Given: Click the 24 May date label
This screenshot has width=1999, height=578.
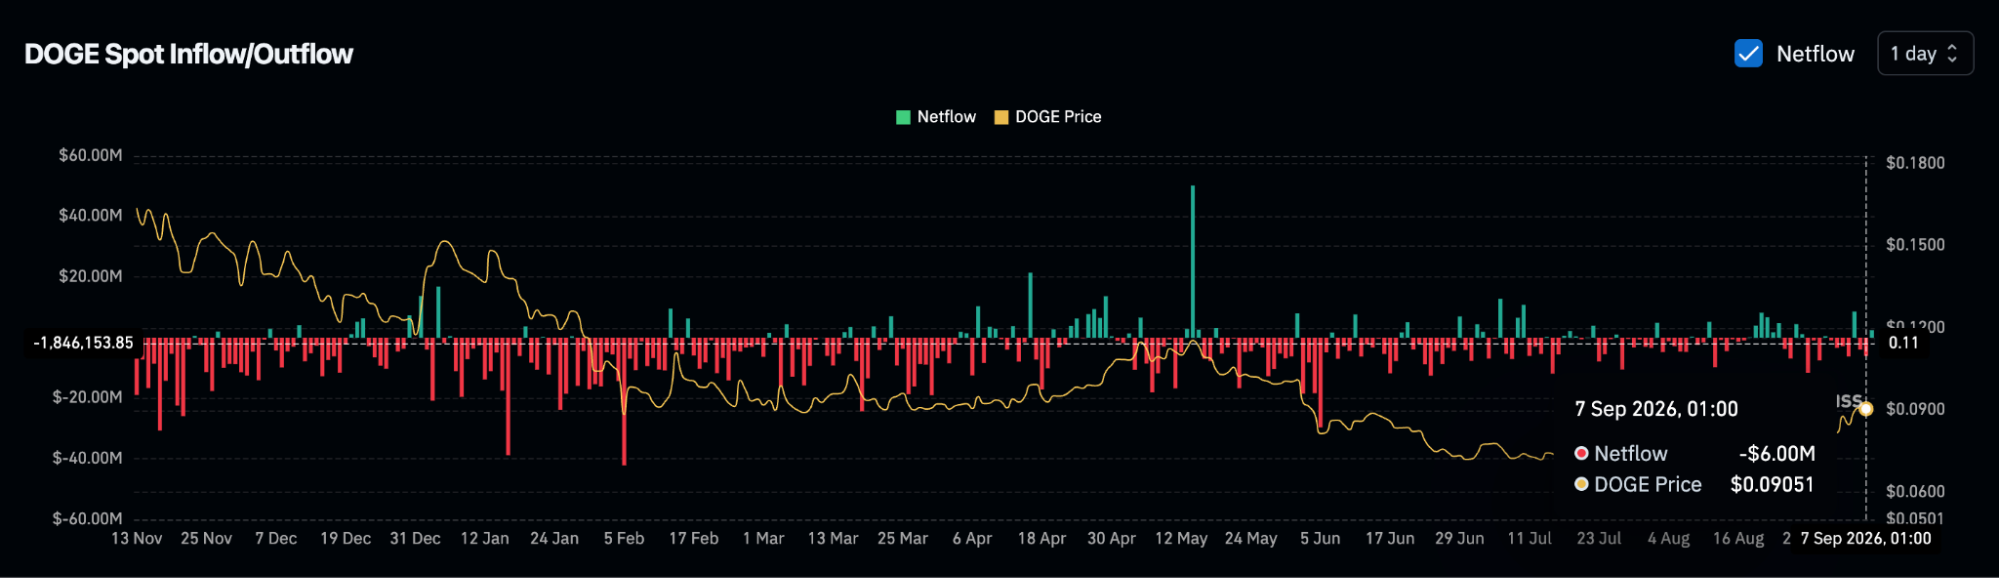Looking at the screenshot, I should 1251,539.
